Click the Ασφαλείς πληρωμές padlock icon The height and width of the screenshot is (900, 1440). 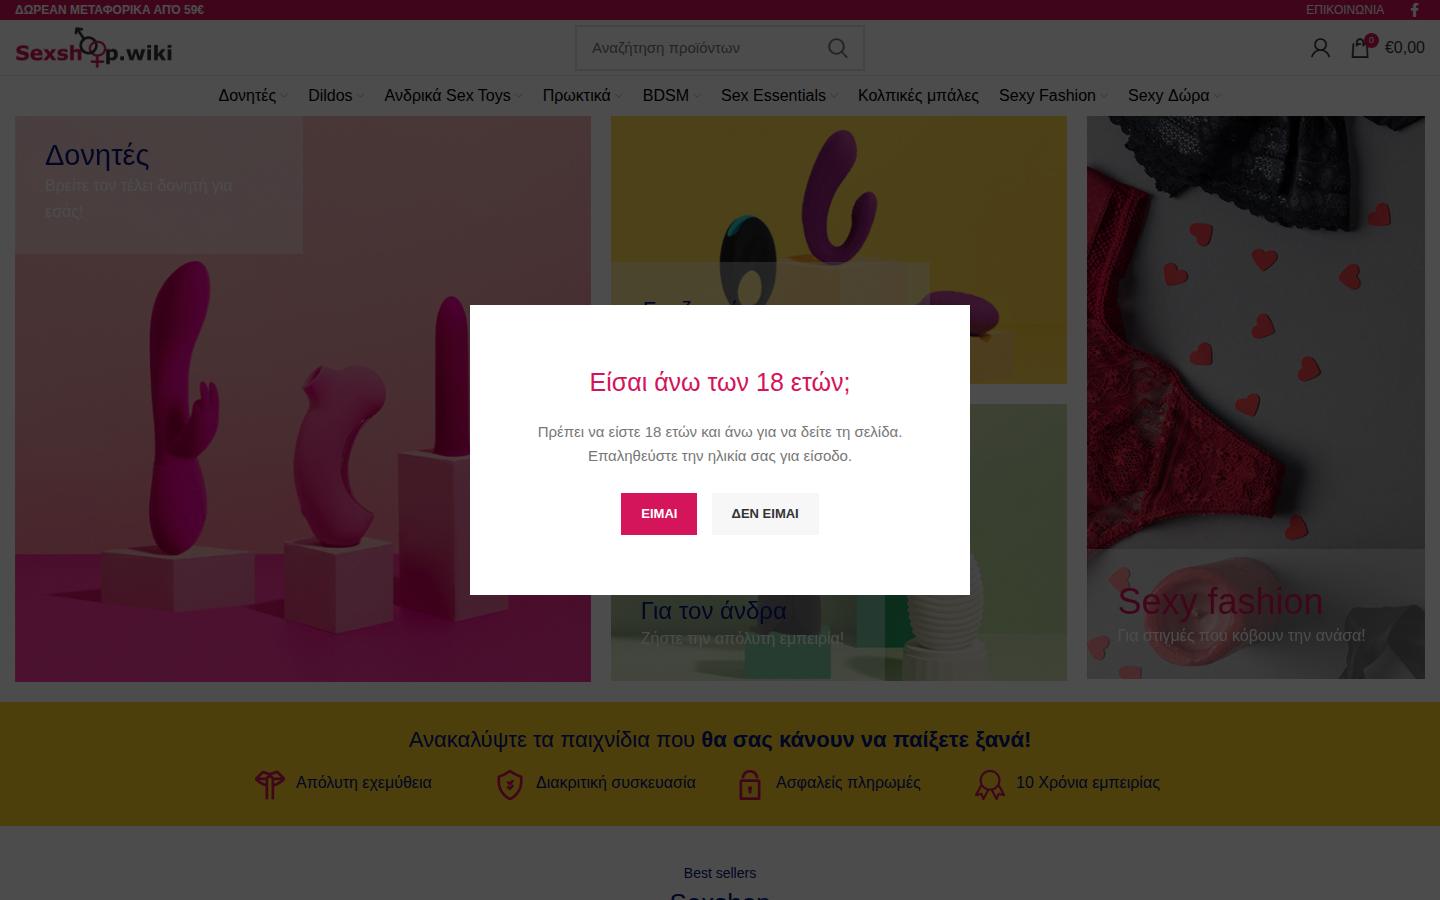[750, 784]
